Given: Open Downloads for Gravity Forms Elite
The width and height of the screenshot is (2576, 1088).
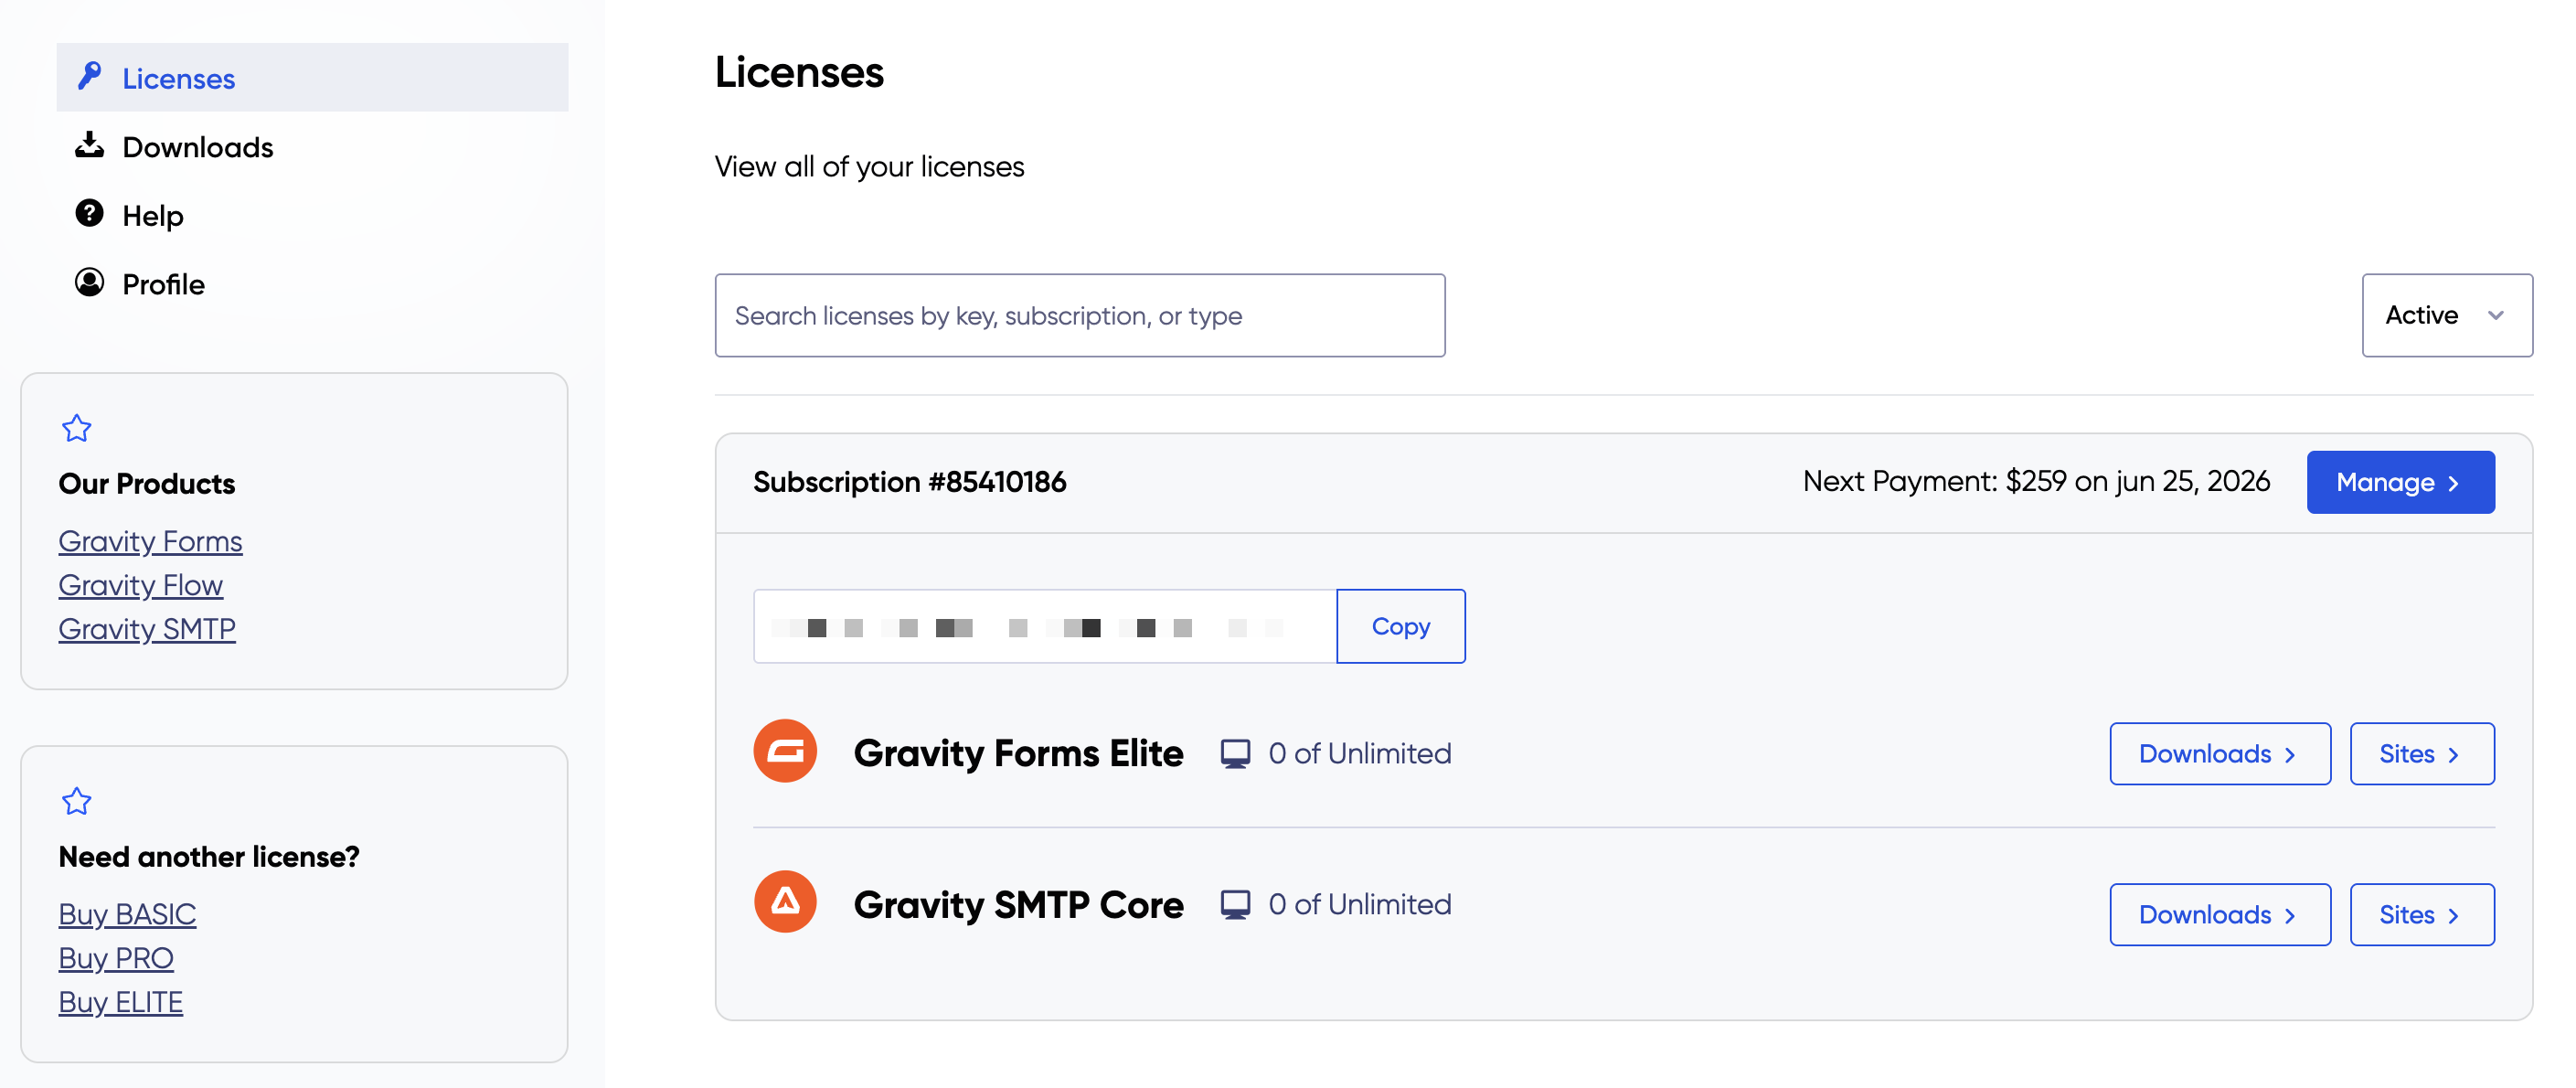Looking at the screenshot, I should click(x=2219, y=754).
